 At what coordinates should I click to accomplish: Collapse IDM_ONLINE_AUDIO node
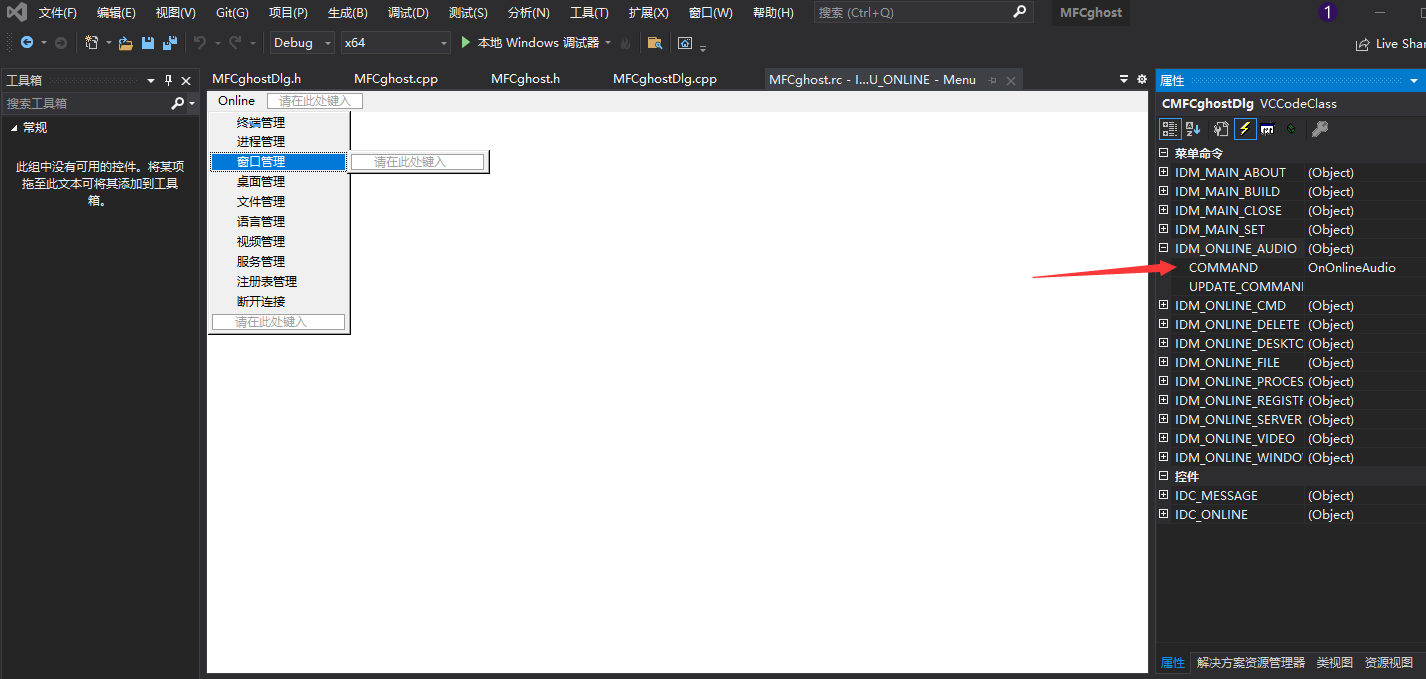coord(1163,248)
